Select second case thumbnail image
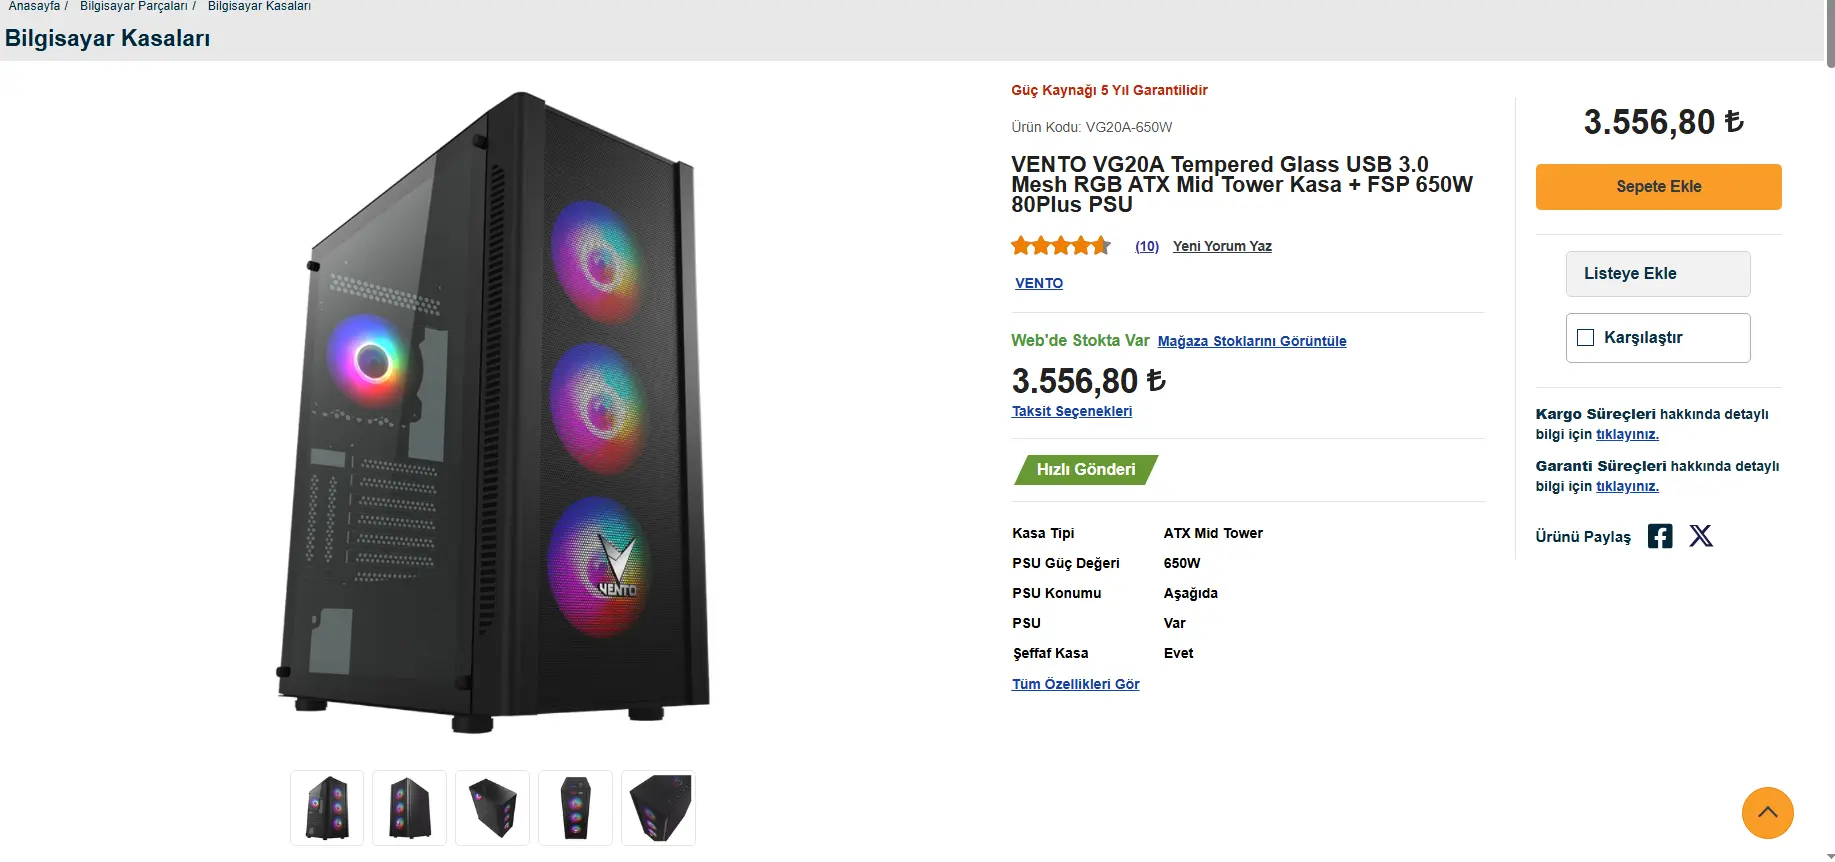Viewport: 1835px width, 862px height. pos(410,808)
